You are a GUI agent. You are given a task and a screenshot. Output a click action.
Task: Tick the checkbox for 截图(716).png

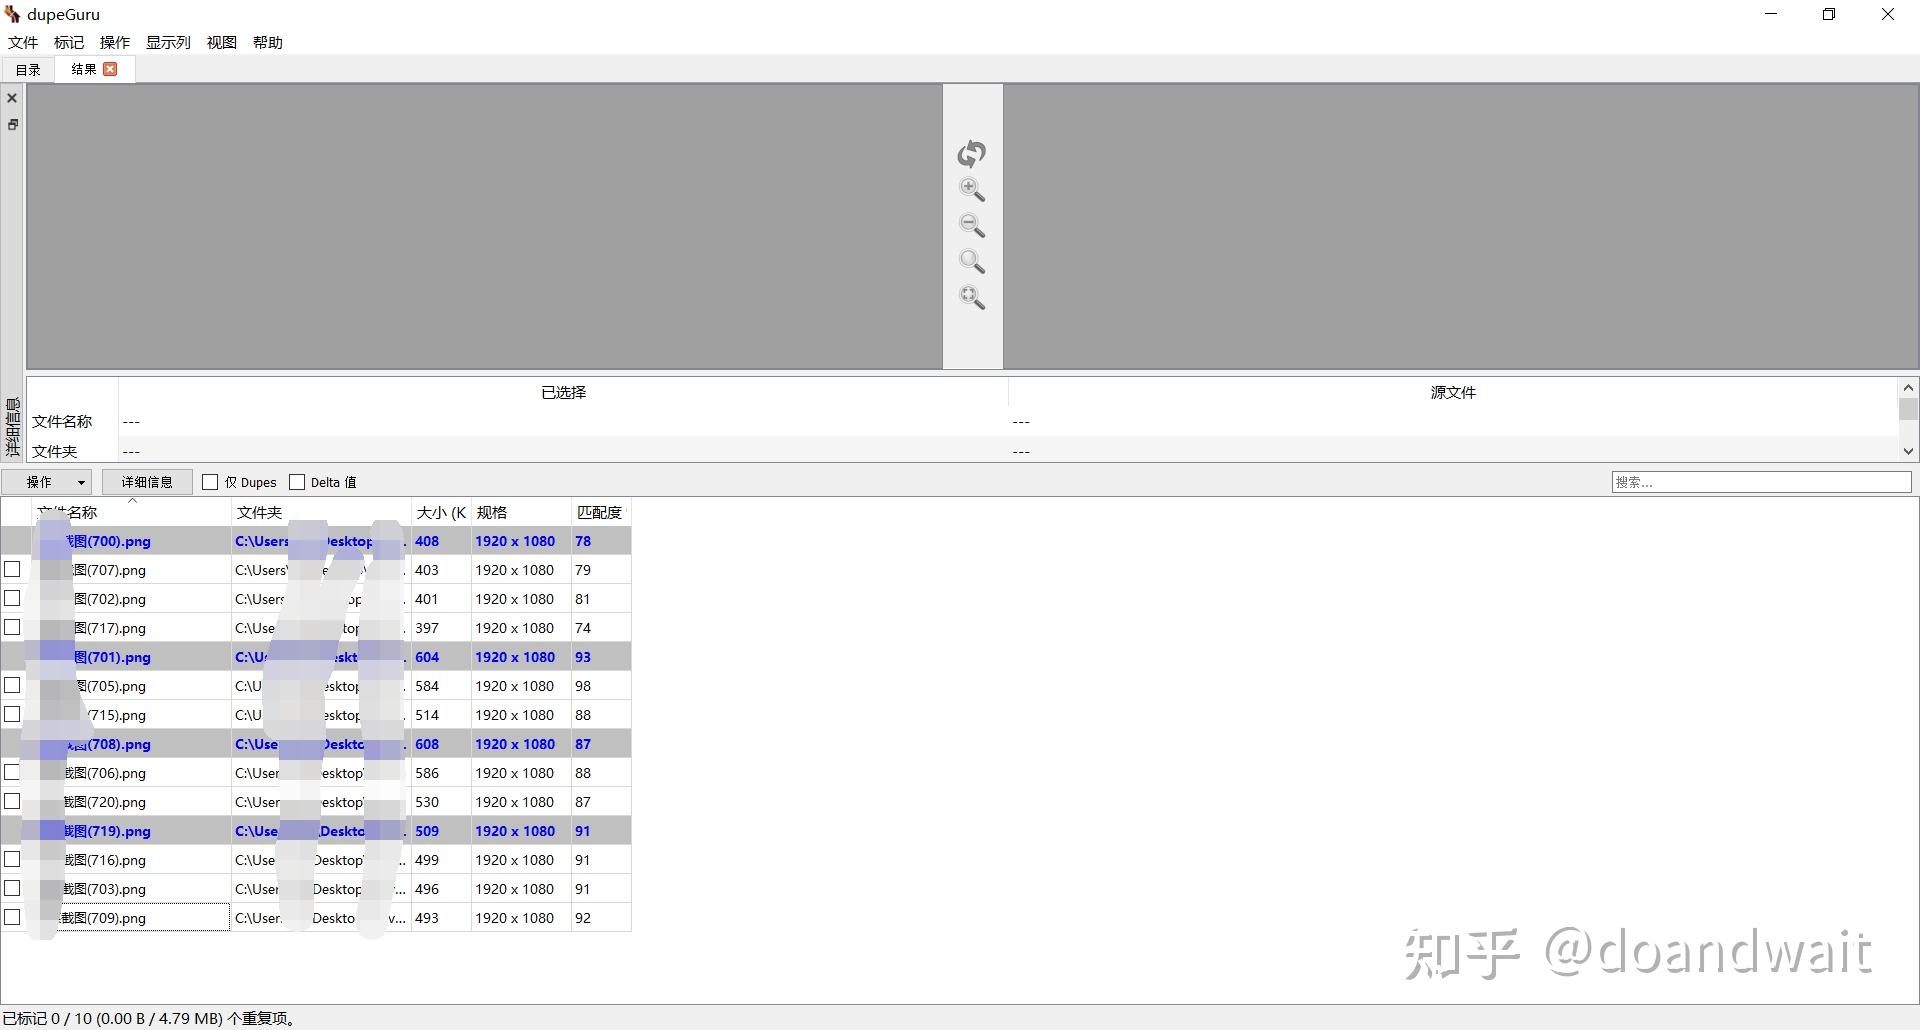click(12, 859)
